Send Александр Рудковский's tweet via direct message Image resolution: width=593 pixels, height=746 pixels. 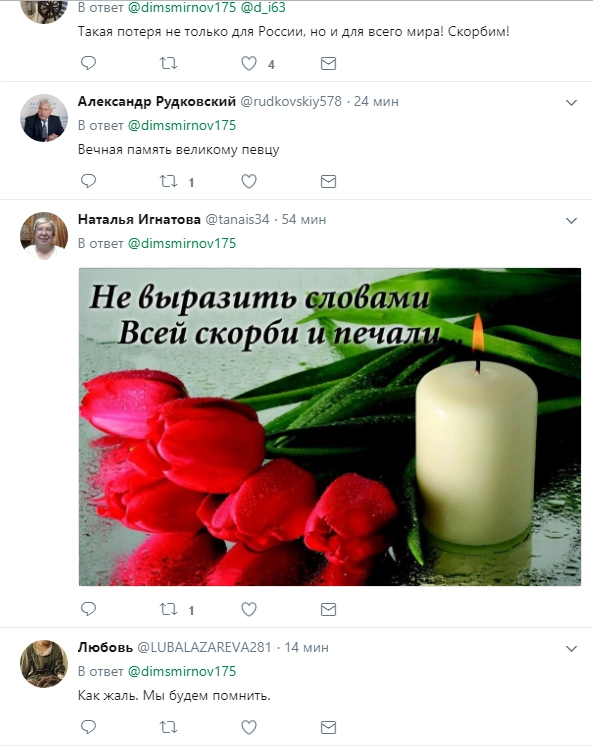[x=328, y=181]
